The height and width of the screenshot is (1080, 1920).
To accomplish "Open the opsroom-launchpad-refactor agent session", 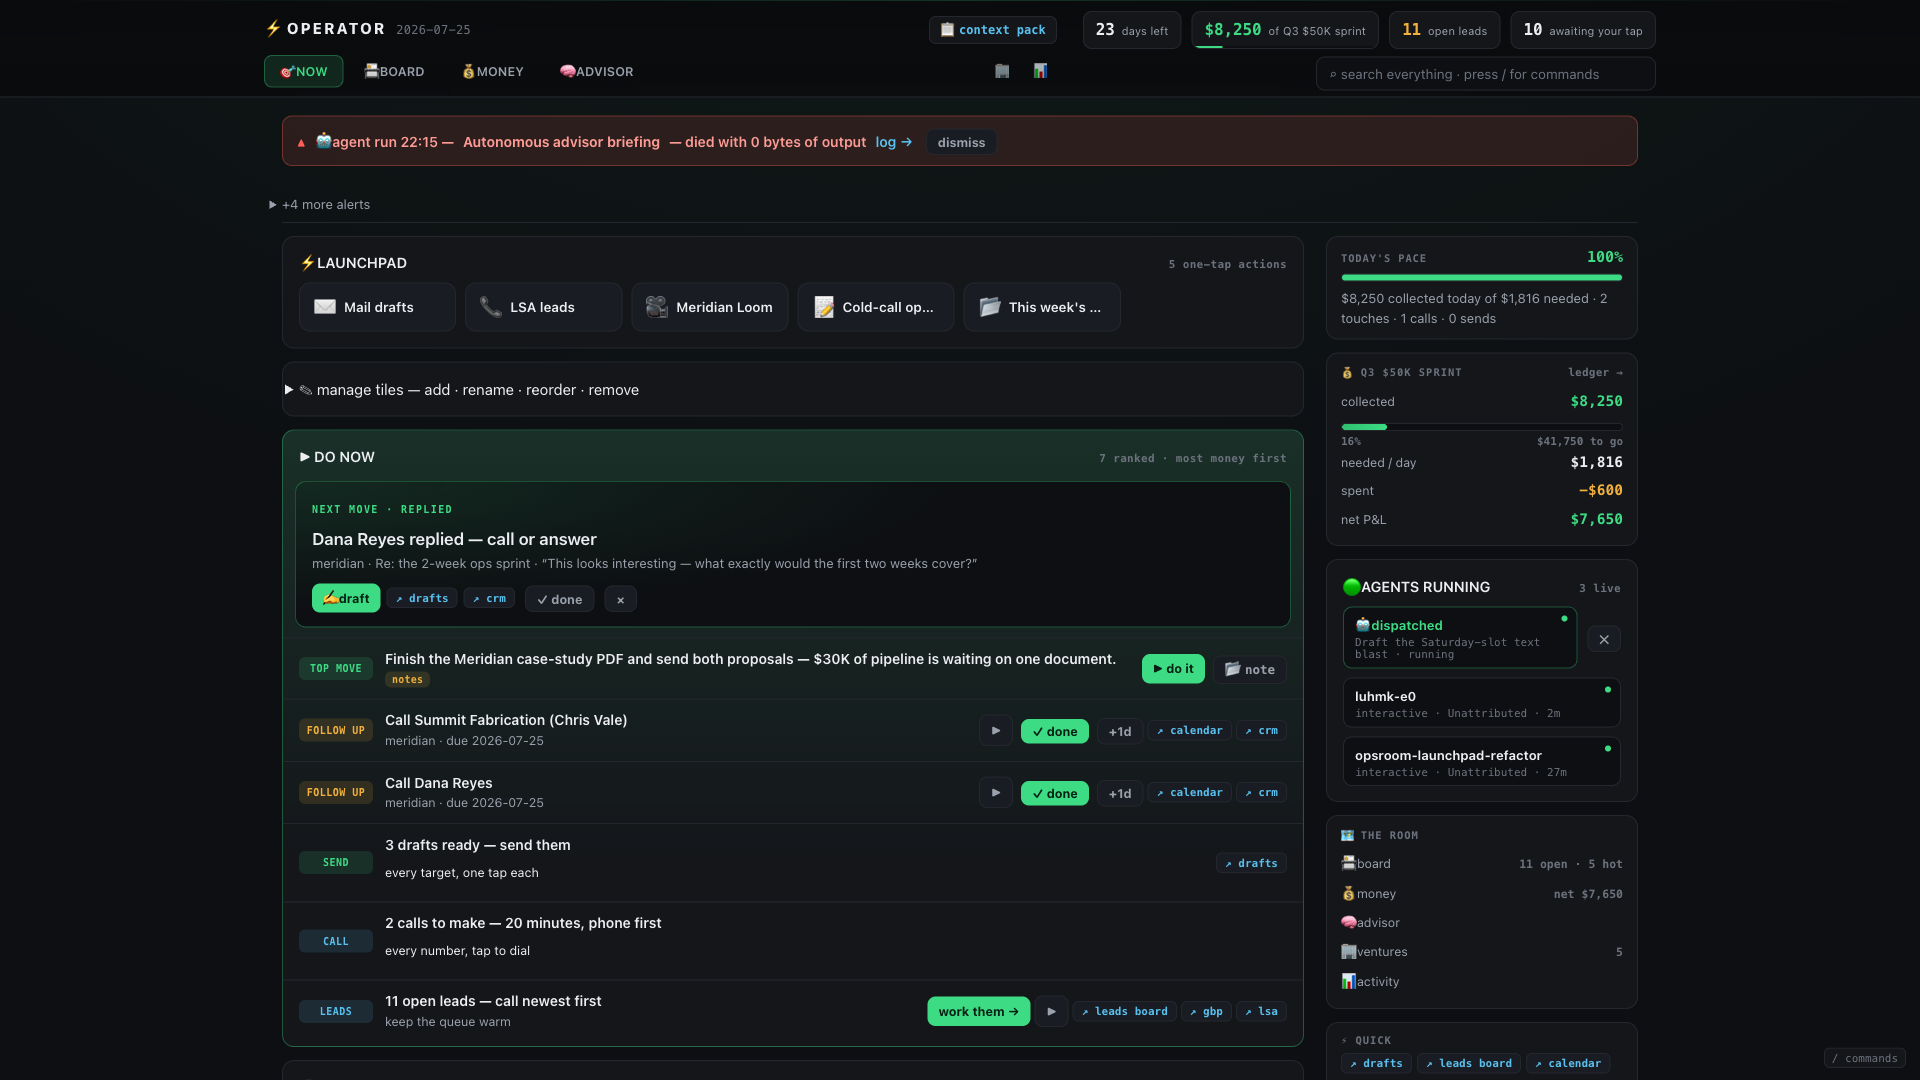I will pos(1481,762).
